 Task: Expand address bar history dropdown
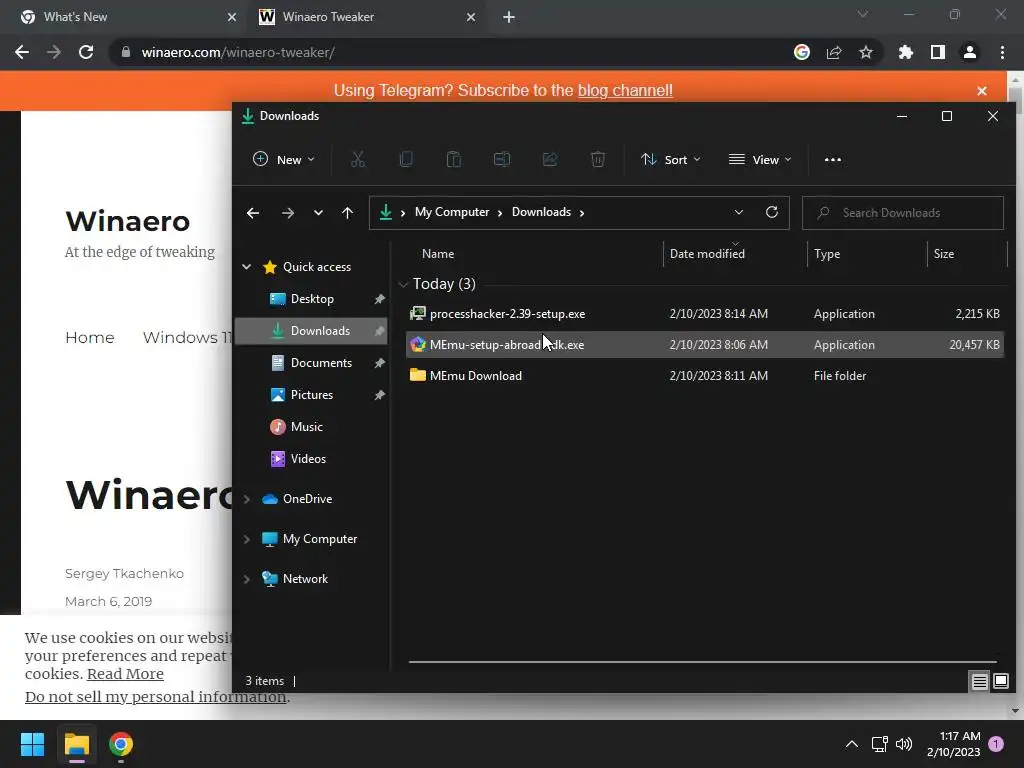click(739, 212)
